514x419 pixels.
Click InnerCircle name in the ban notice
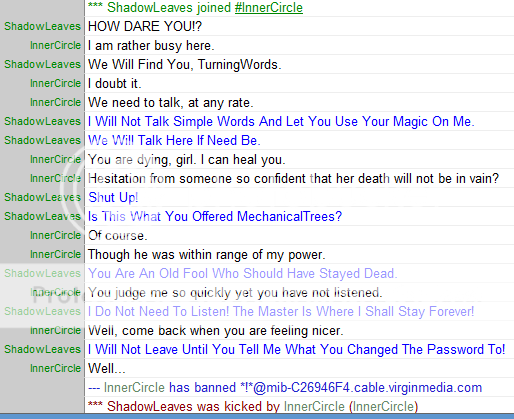tap(134, 387)
